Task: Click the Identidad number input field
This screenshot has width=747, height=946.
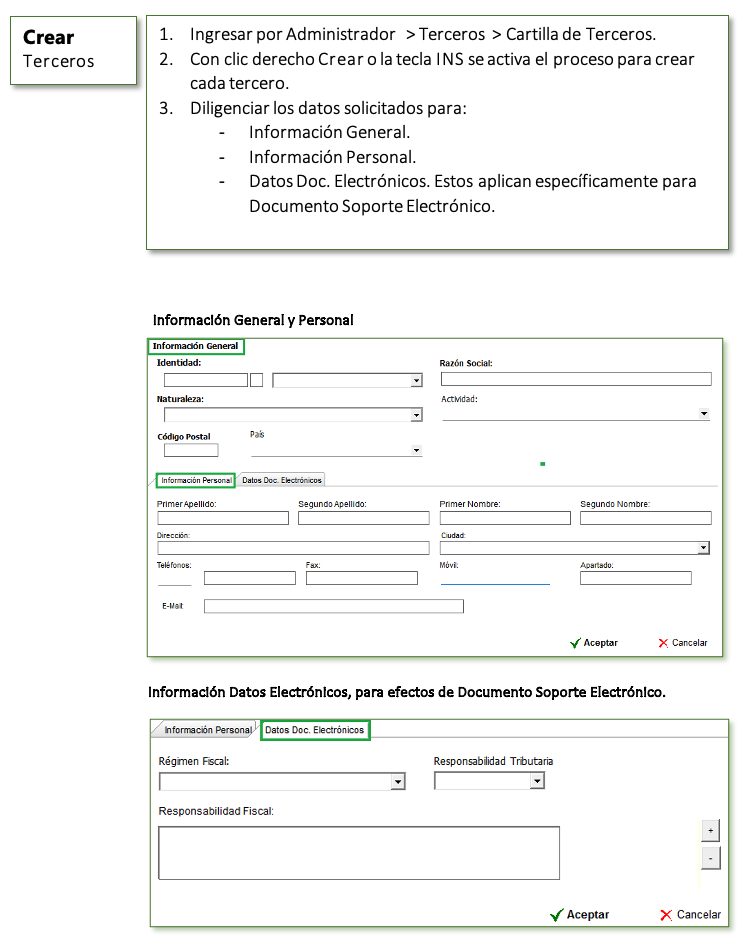Action: click(x=206, y=380)
